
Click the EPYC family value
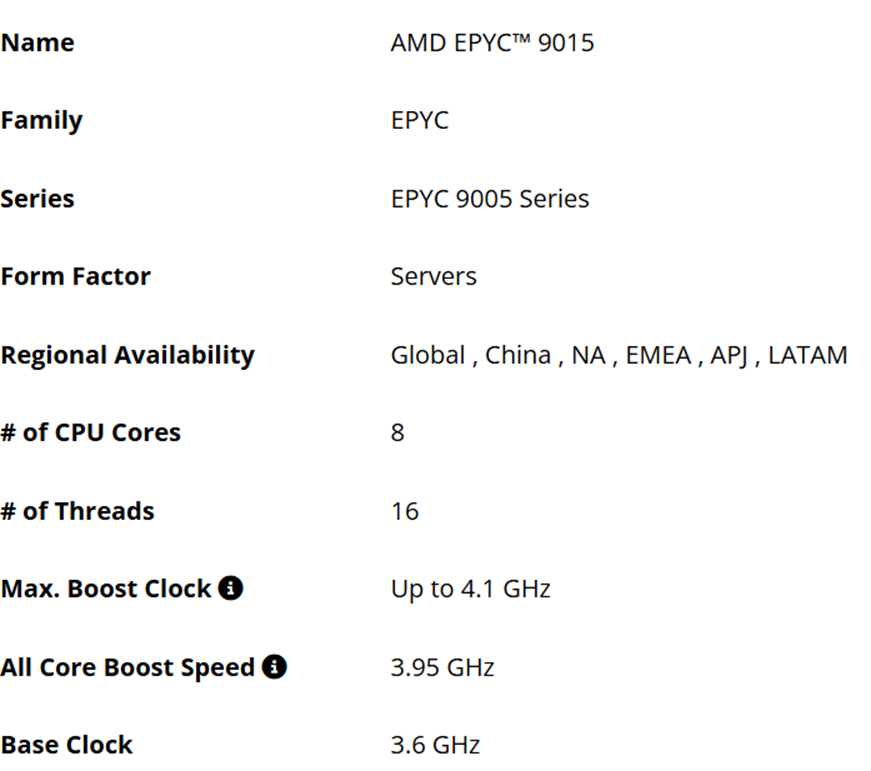coord(419,121)
